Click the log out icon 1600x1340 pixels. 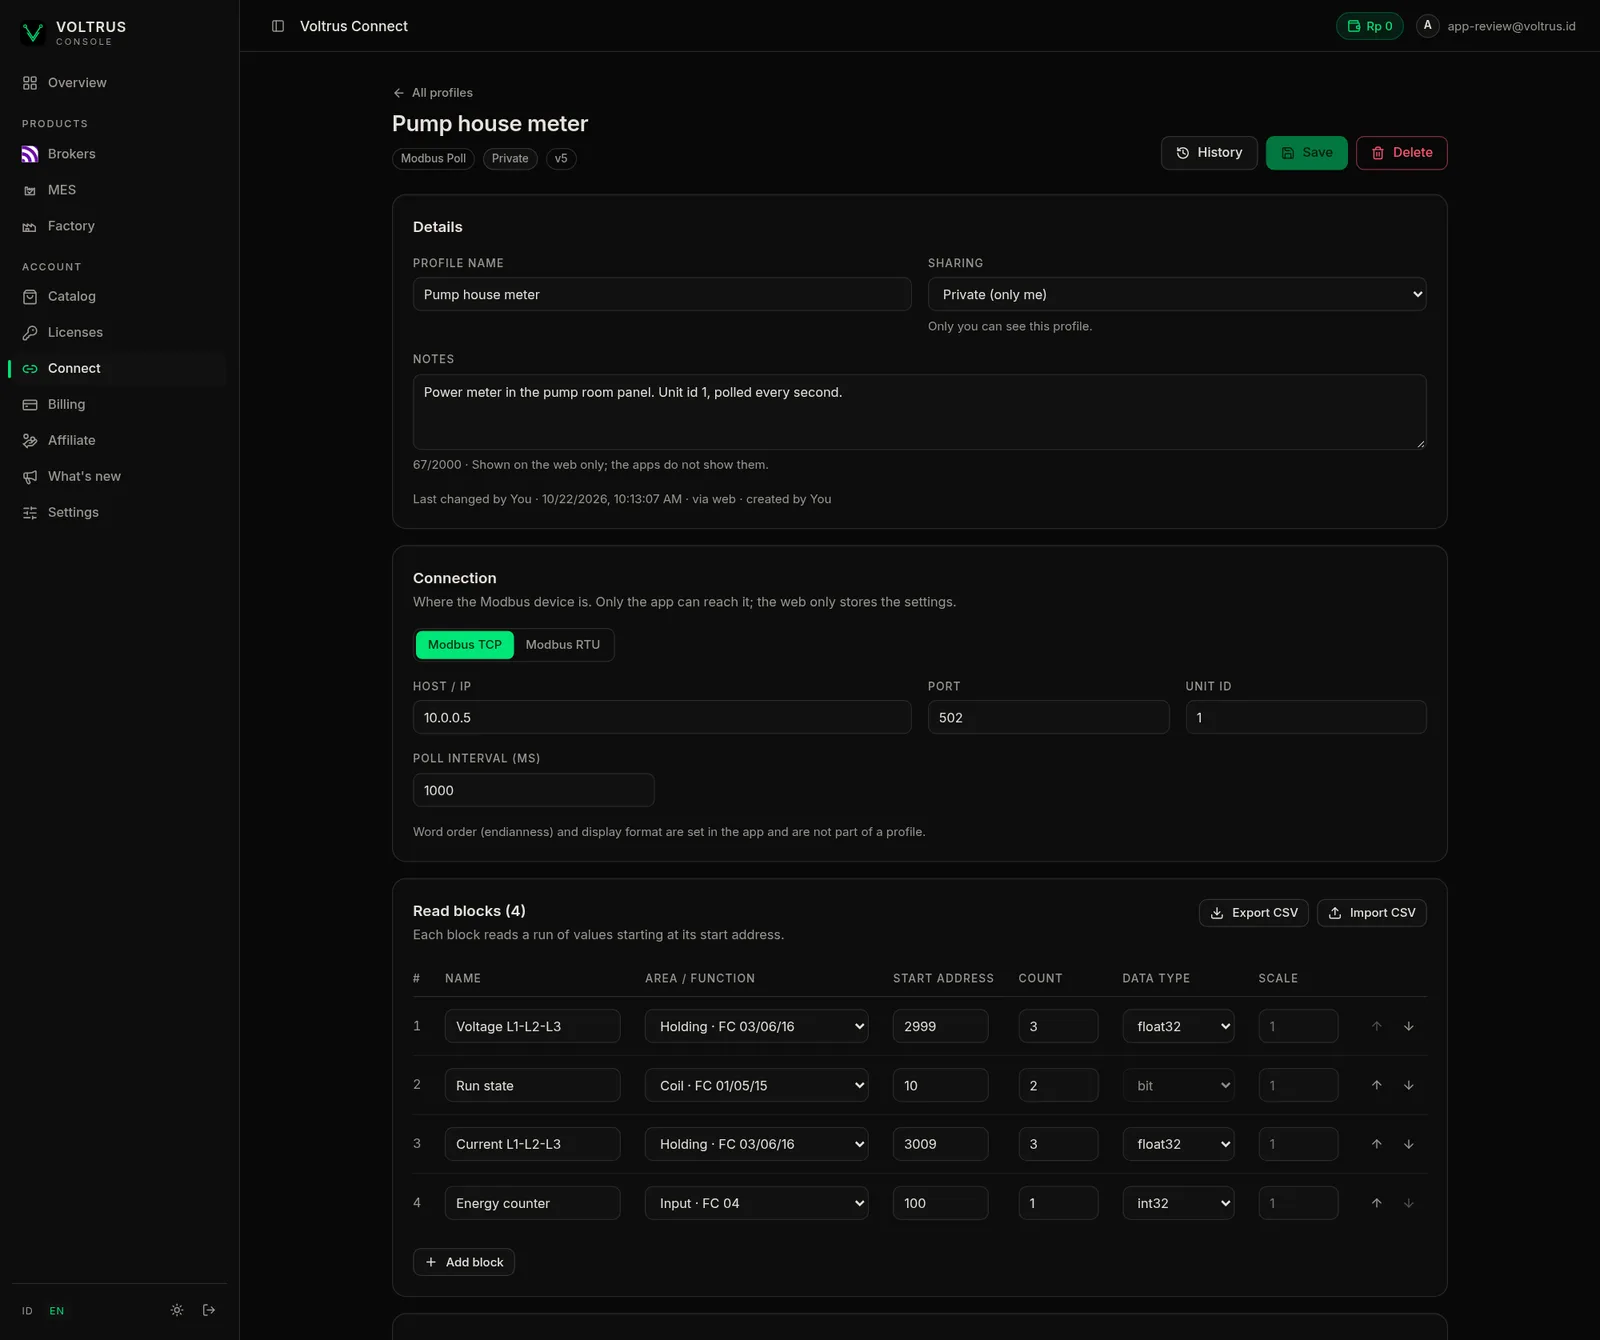pyautogui.click(x=209, y=1310)
